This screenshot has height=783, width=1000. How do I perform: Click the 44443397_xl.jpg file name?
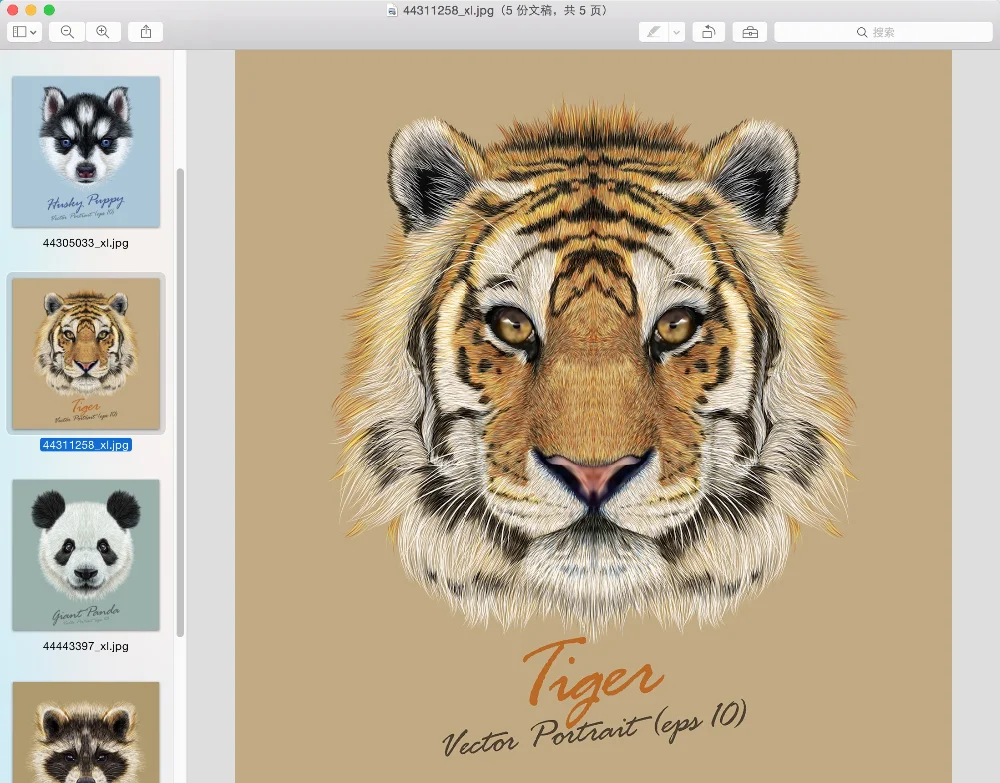[x=85, y=647]
